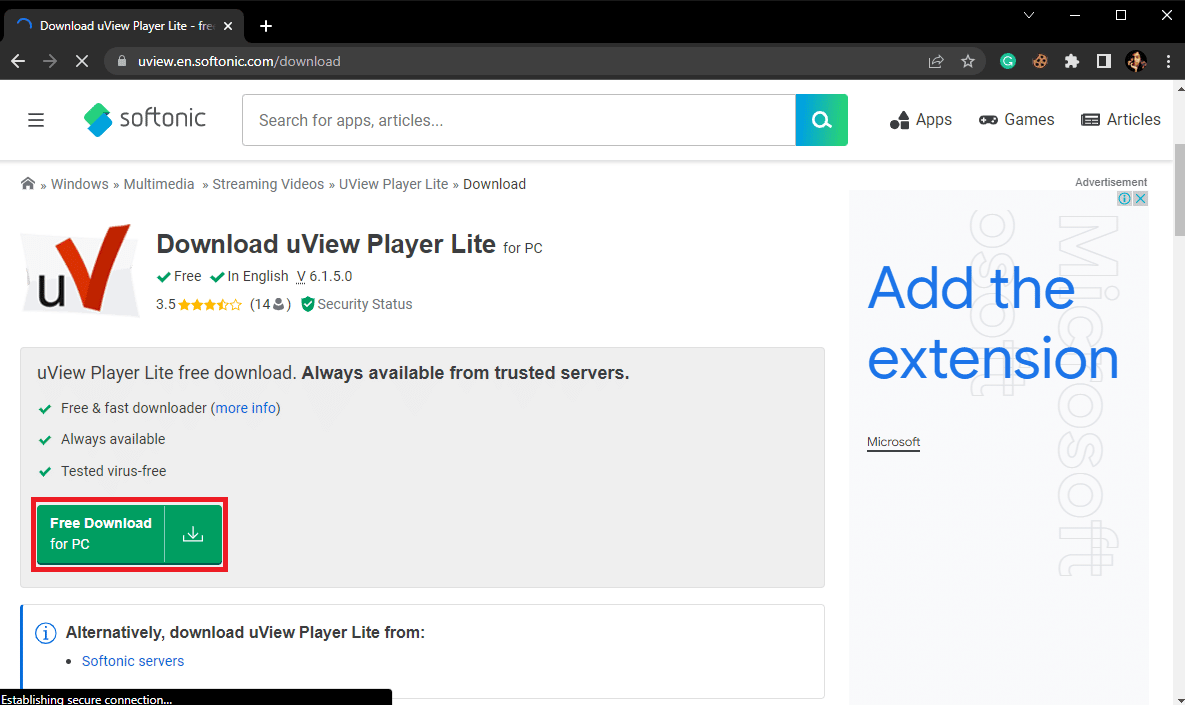Click the V 6.1.5.0 version label

(x=324, y=277)
